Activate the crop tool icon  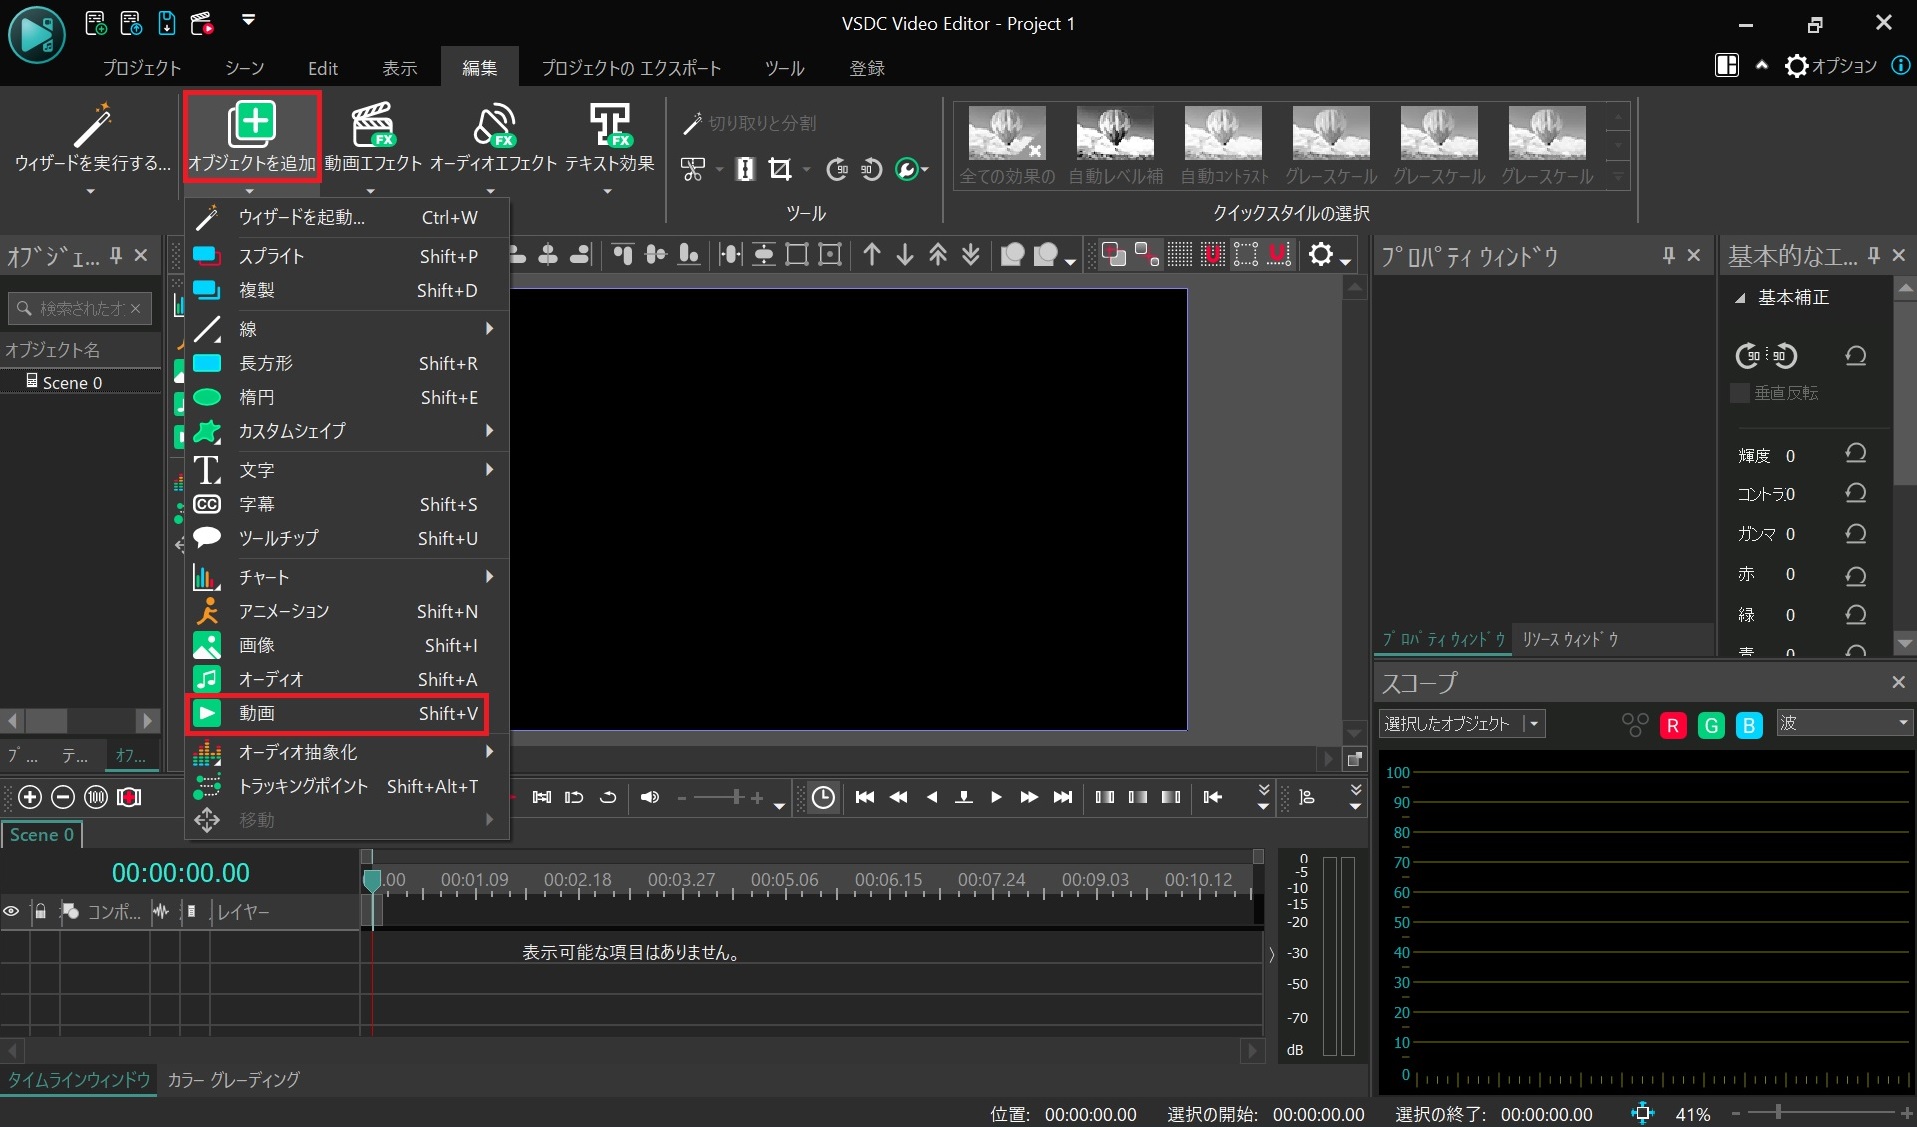pos(781,169)
